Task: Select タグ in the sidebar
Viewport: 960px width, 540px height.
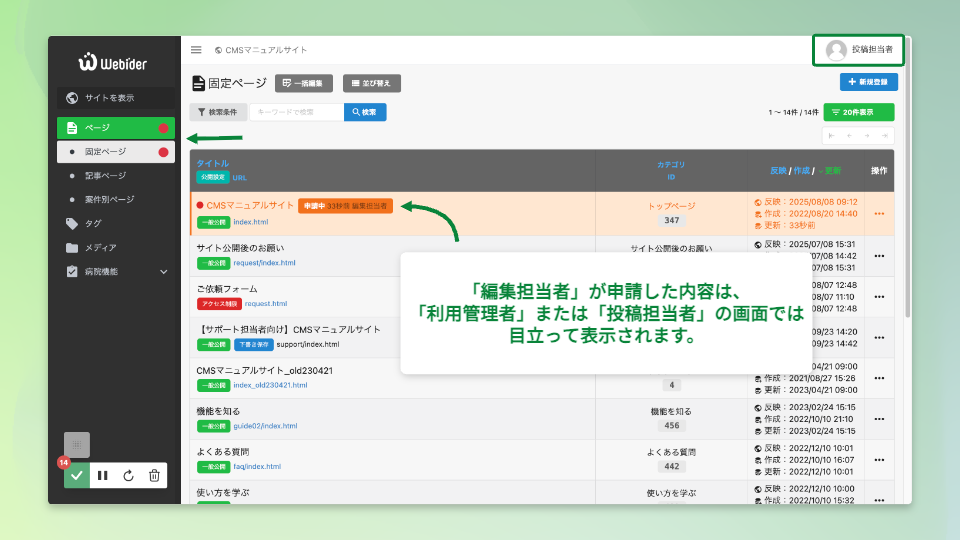Action: 92,223
